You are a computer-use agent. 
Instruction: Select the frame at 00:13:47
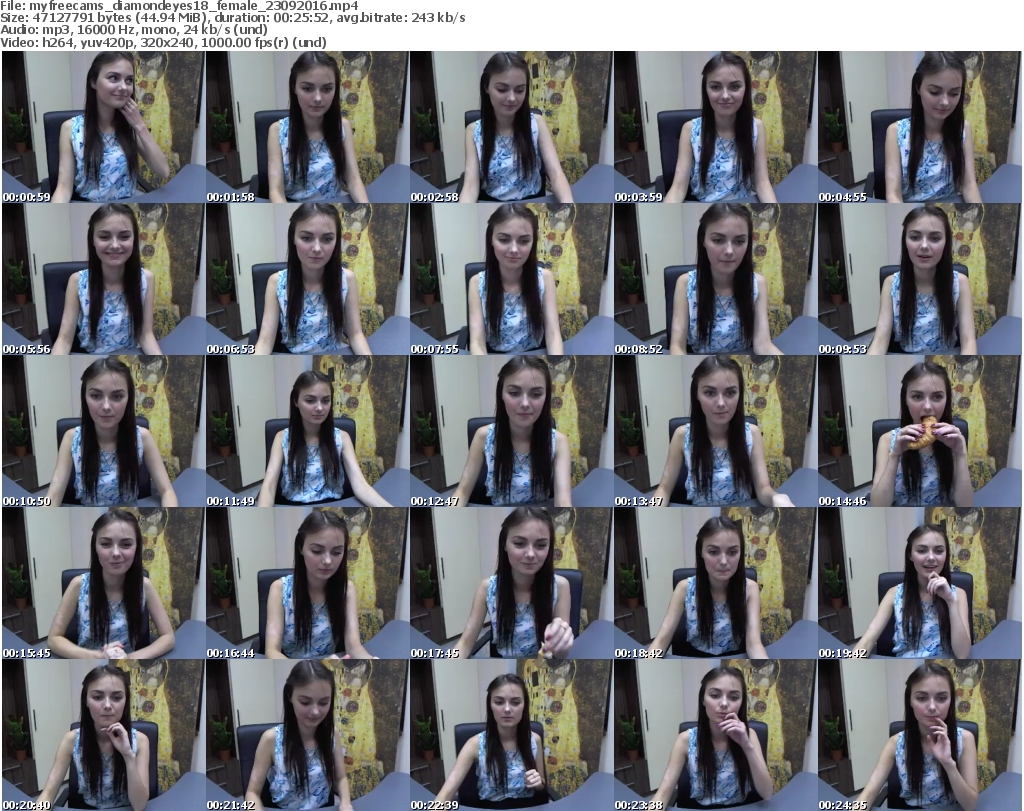tap(714, 431)
